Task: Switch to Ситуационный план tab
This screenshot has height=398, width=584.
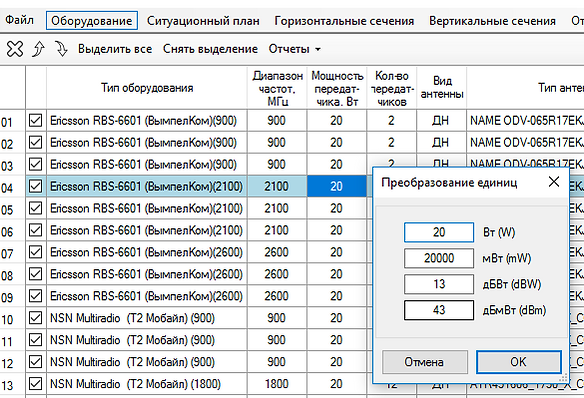Action: point(203,20)
